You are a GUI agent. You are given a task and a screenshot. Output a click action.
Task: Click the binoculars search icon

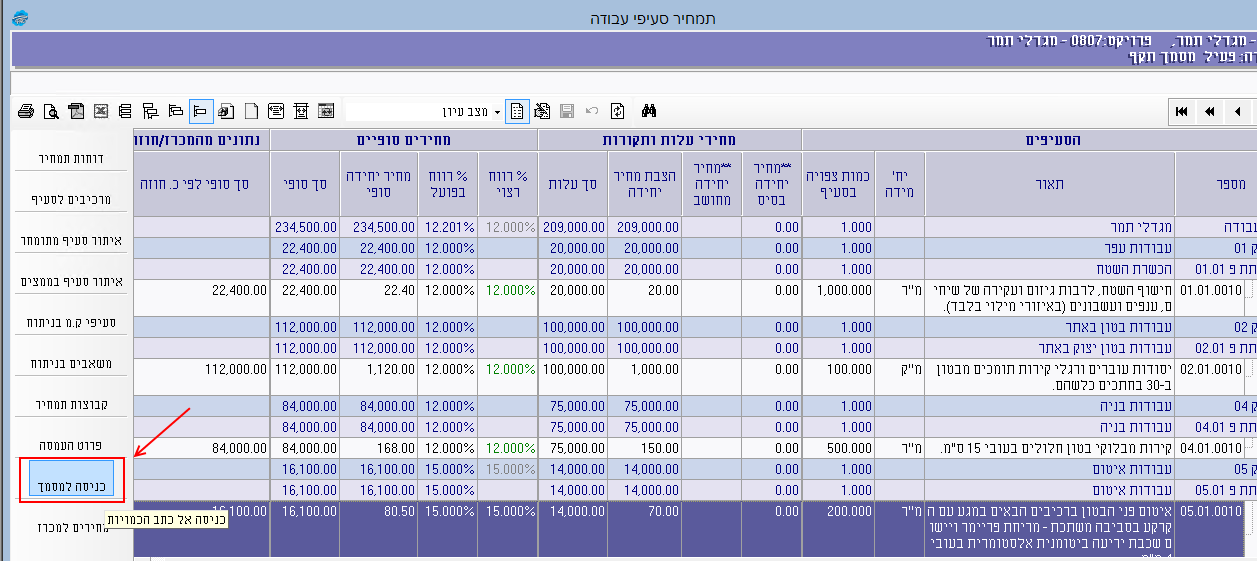pyautogui.click(x=648, y=111)
